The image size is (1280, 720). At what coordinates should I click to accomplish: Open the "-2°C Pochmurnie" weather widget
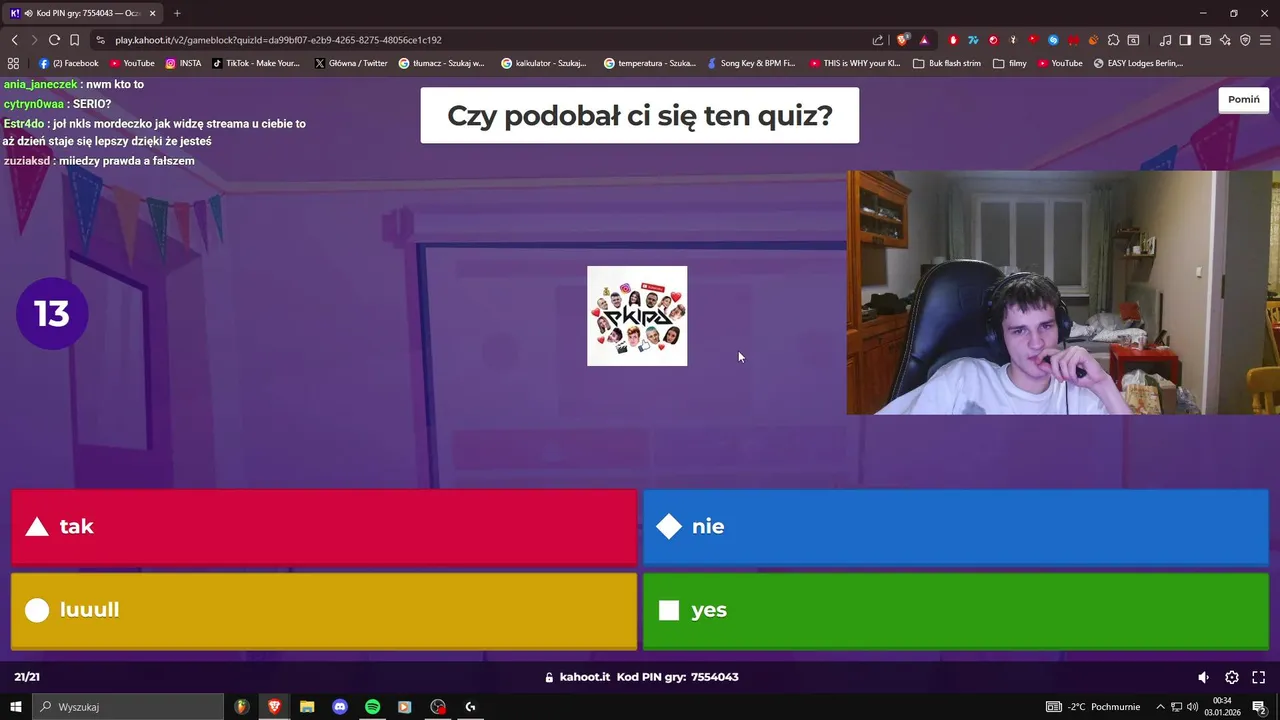tap(1093, 707)
